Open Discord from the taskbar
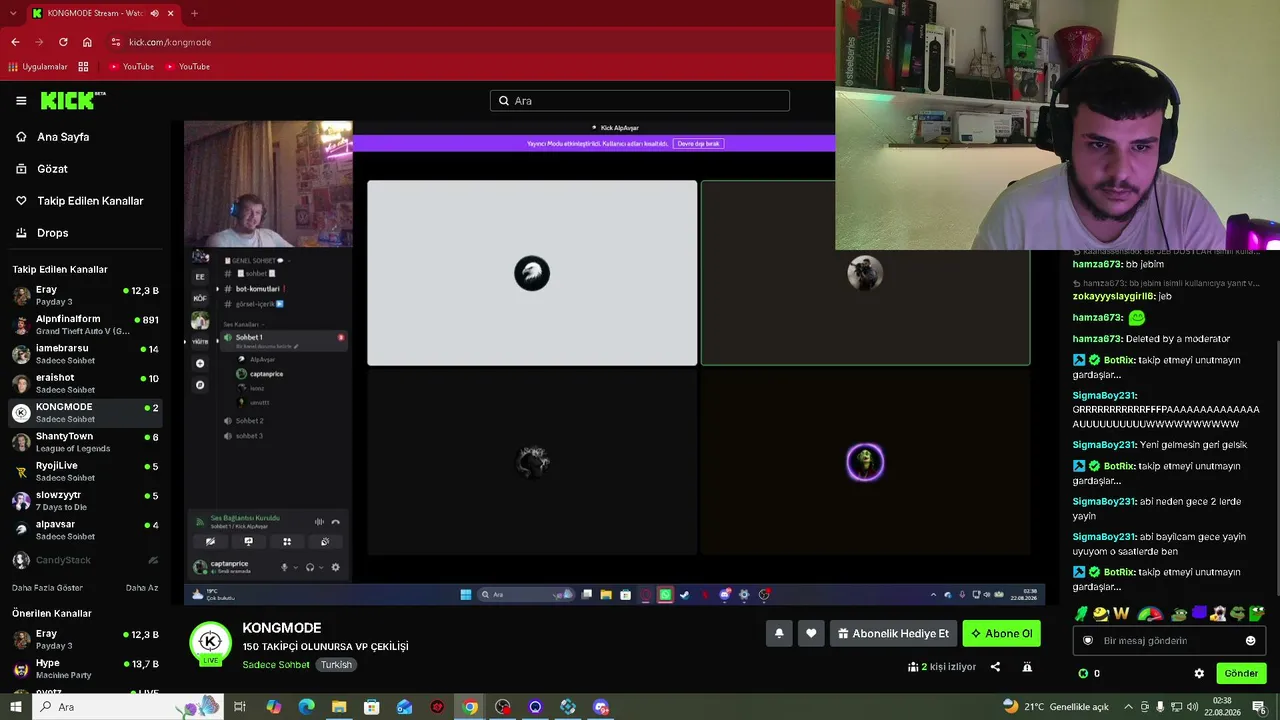The image size is (1280, 720). 601,707
